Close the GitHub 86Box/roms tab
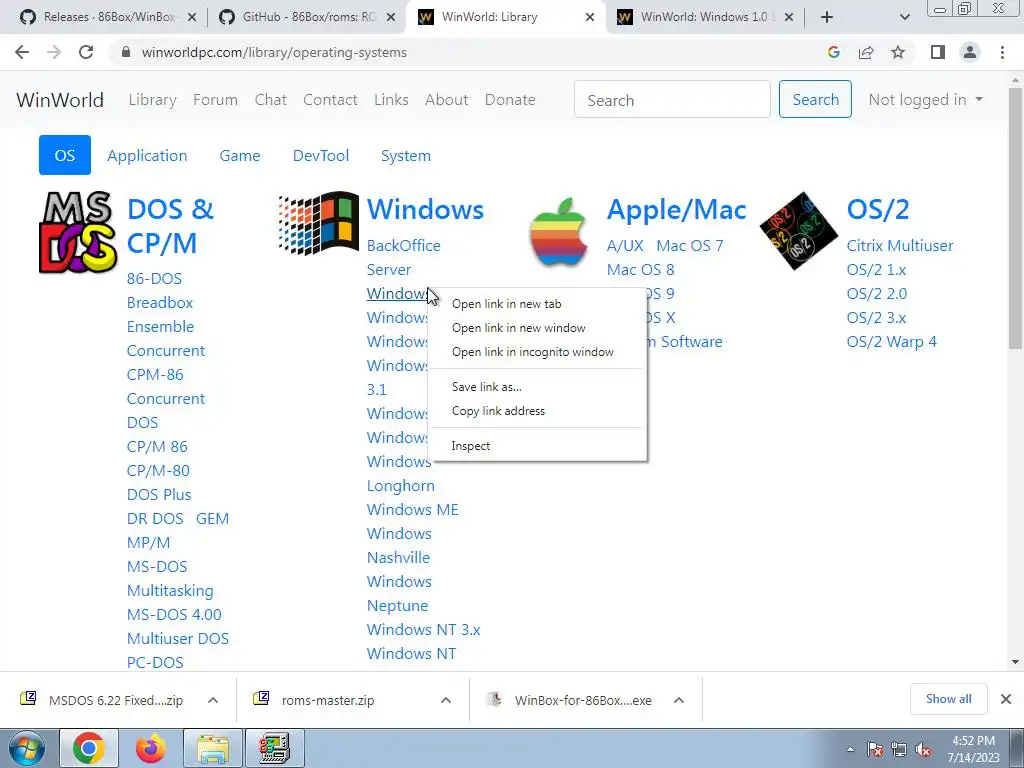The image size is (1024, 768). [391, 17]
